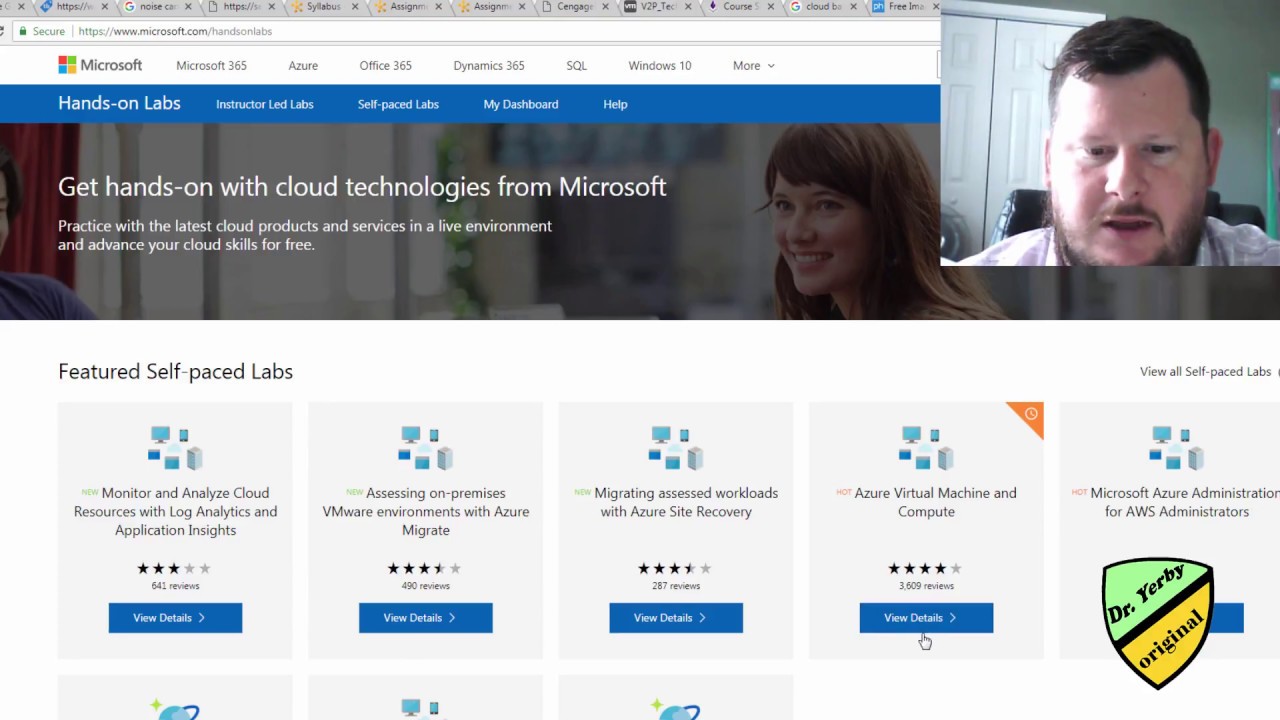
Task: Click the '287 reviews' text
Action: (x=676, y=586)
